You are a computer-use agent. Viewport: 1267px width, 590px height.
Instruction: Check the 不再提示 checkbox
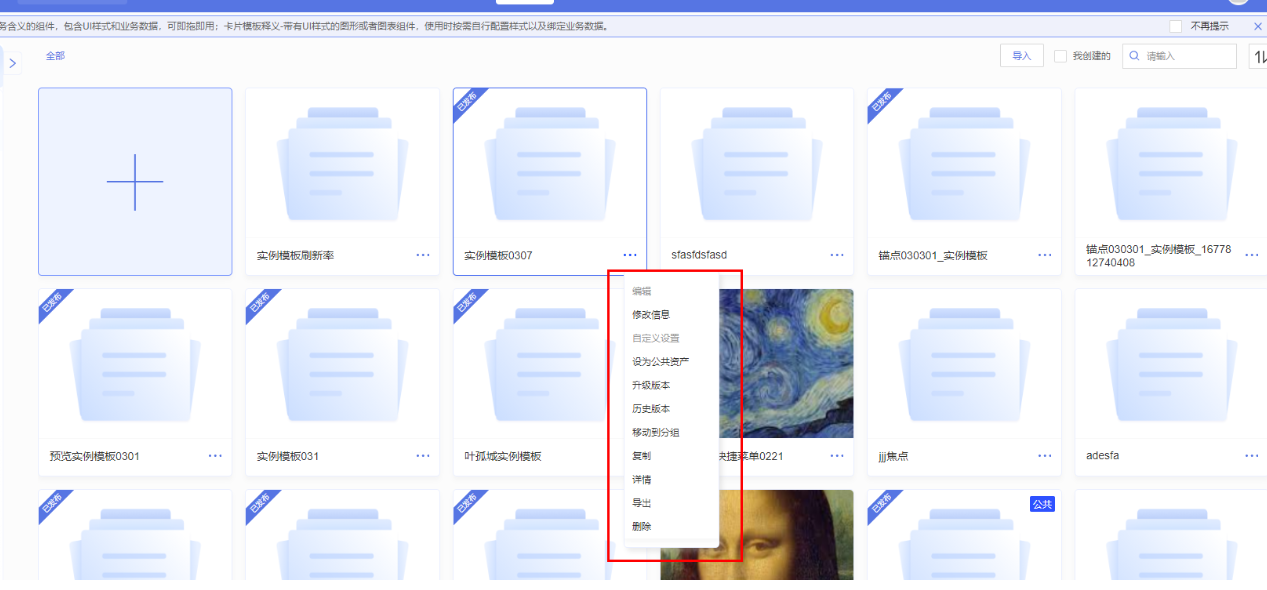click(1176, 26)
